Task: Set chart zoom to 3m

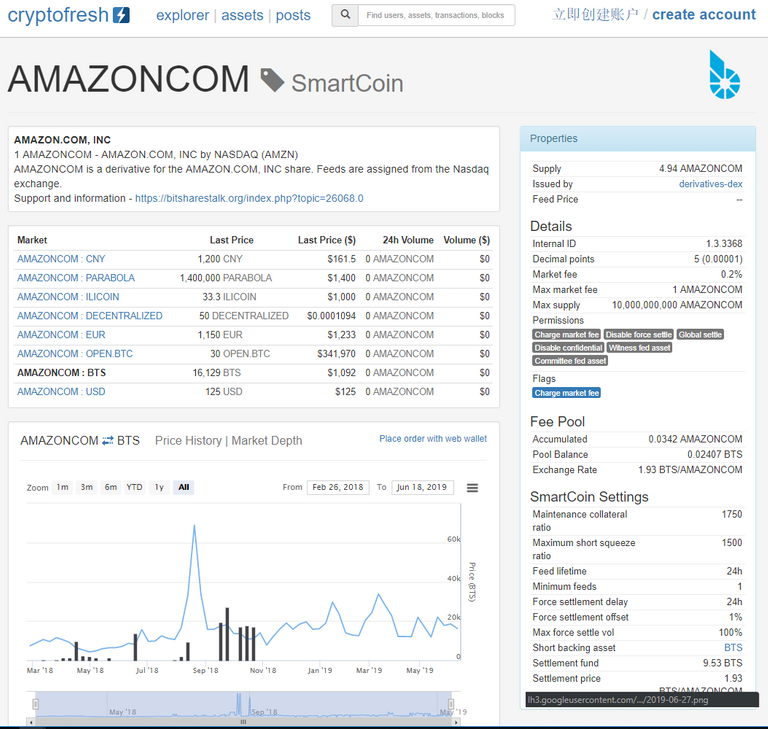Action: 87,487
